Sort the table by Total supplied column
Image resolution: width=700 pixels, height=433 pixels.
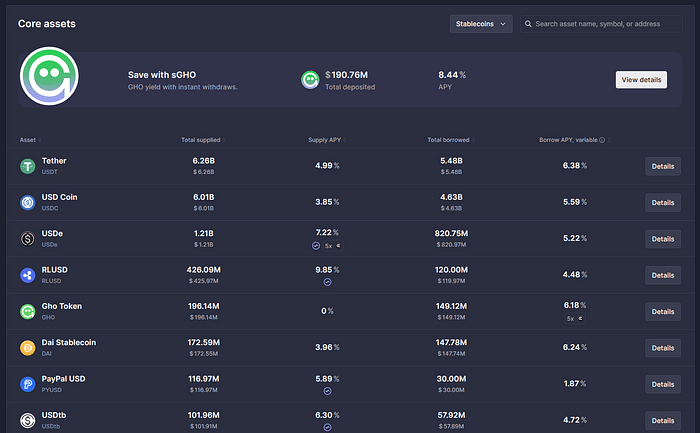pyautogui.click(x=202, y=140)
